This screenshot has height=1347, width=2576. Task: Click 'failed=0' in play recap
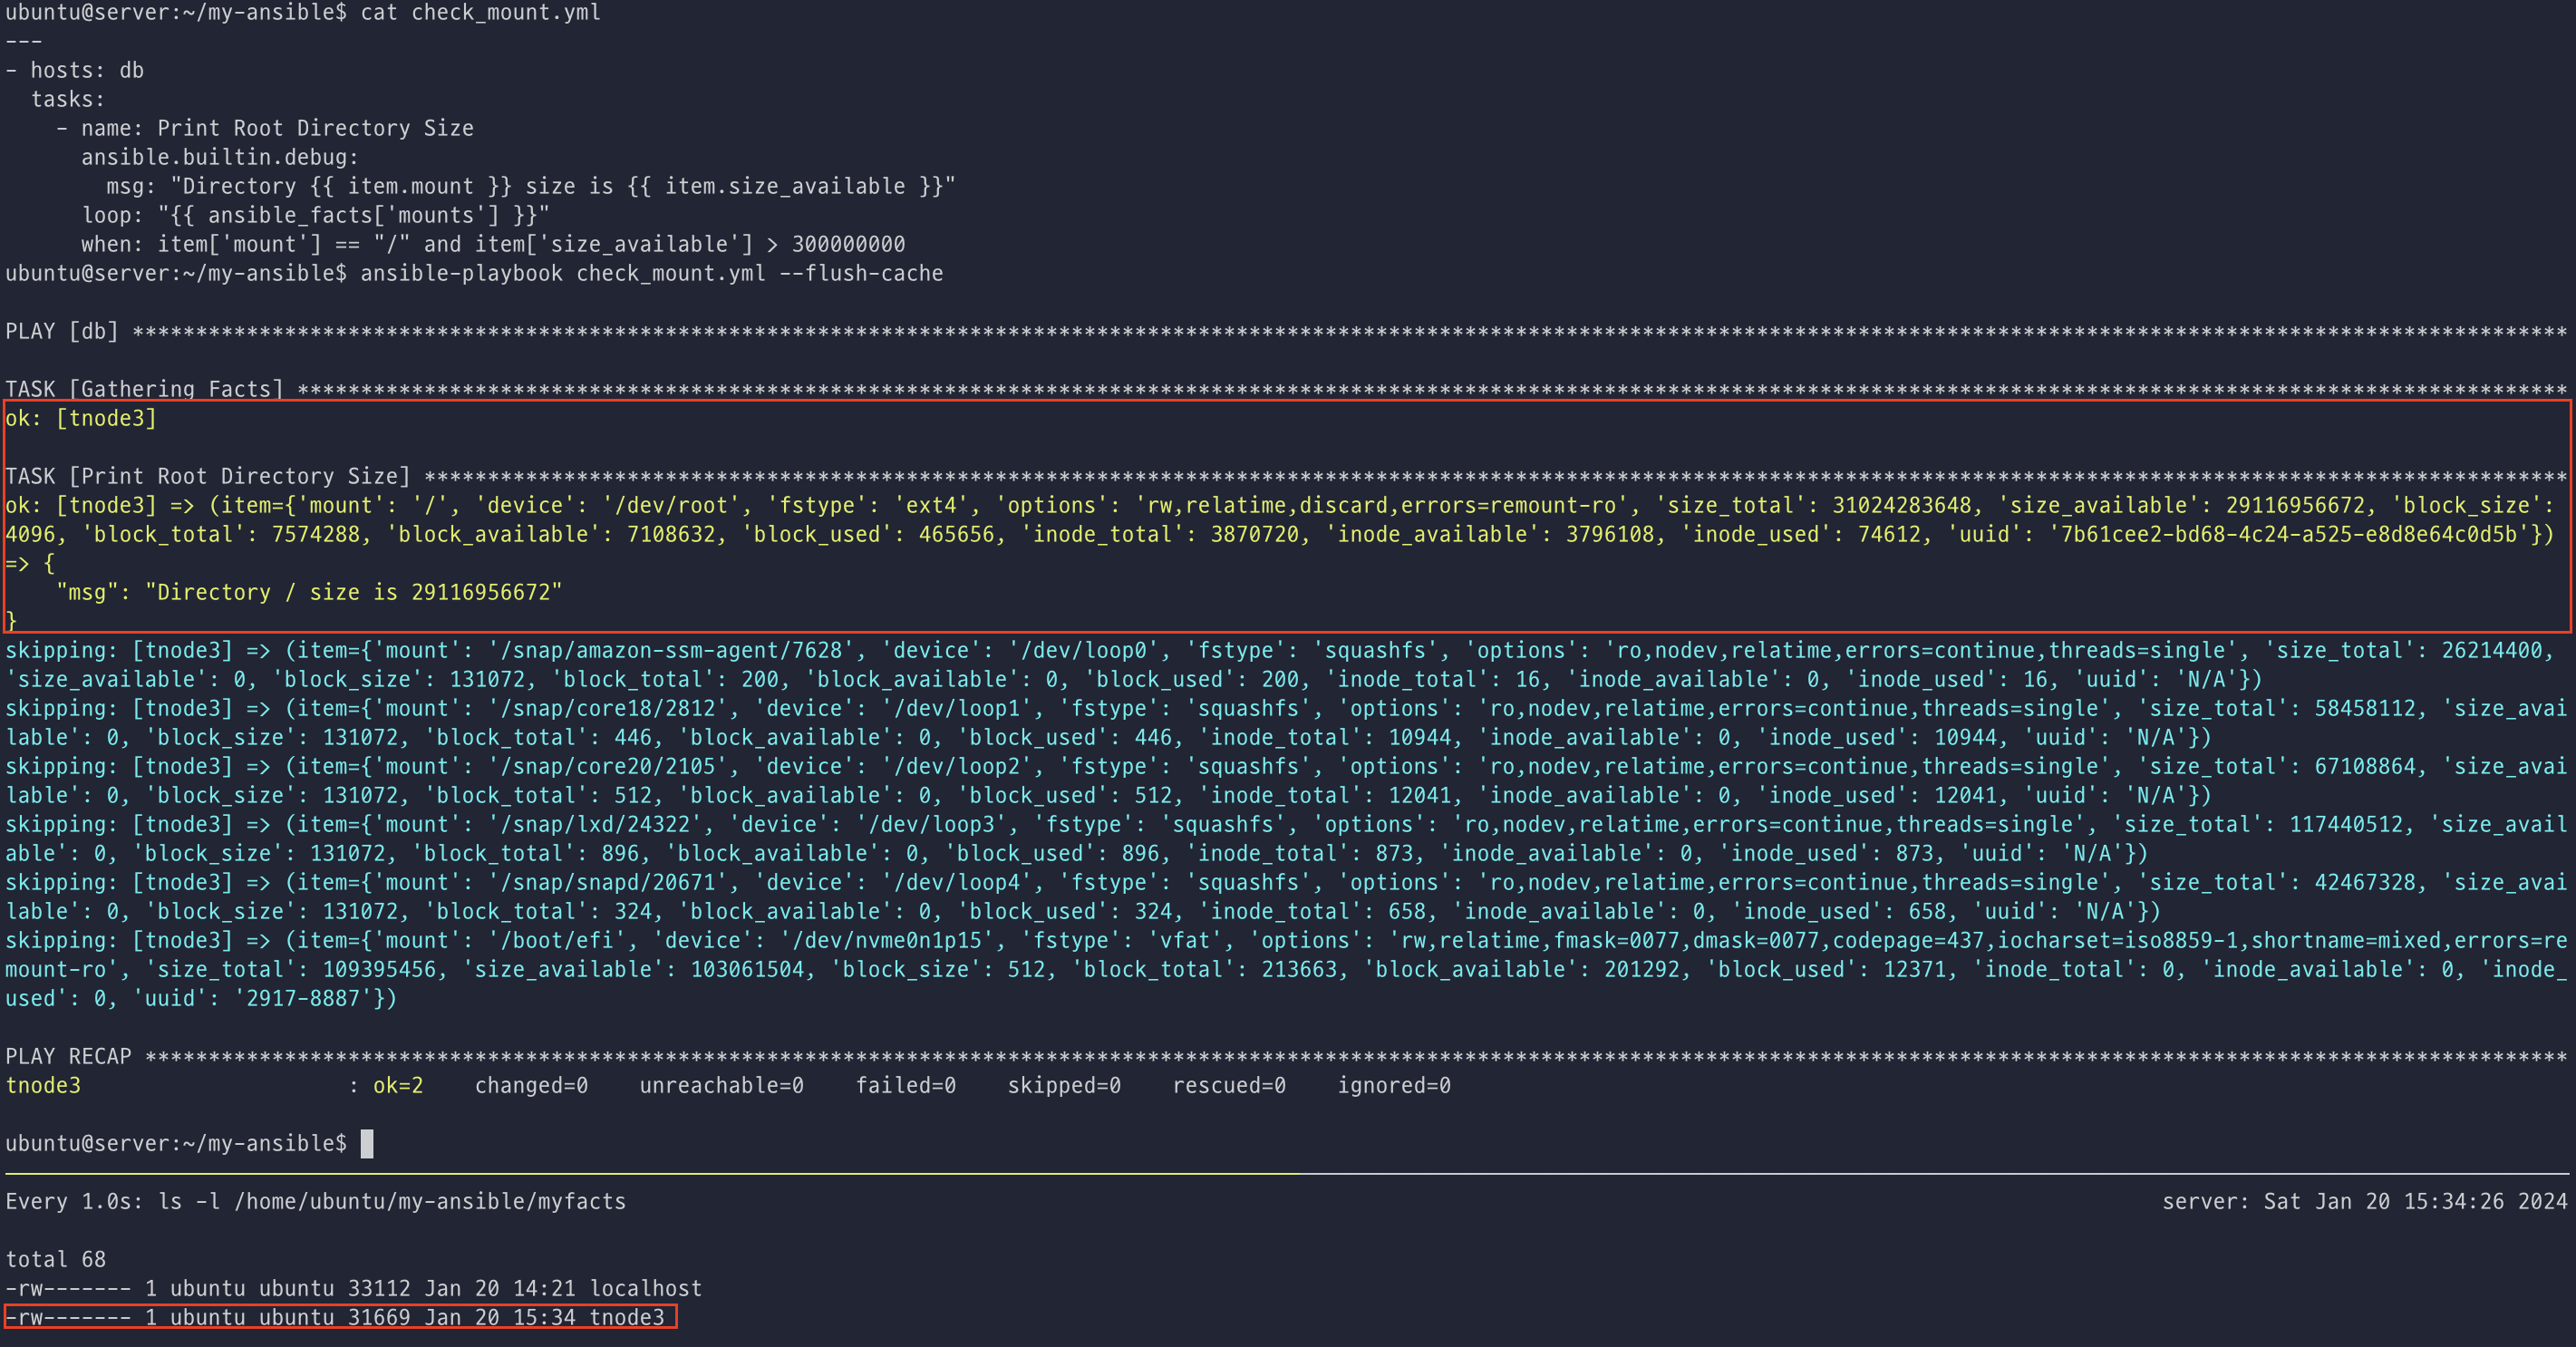[x=905, y=1085]
